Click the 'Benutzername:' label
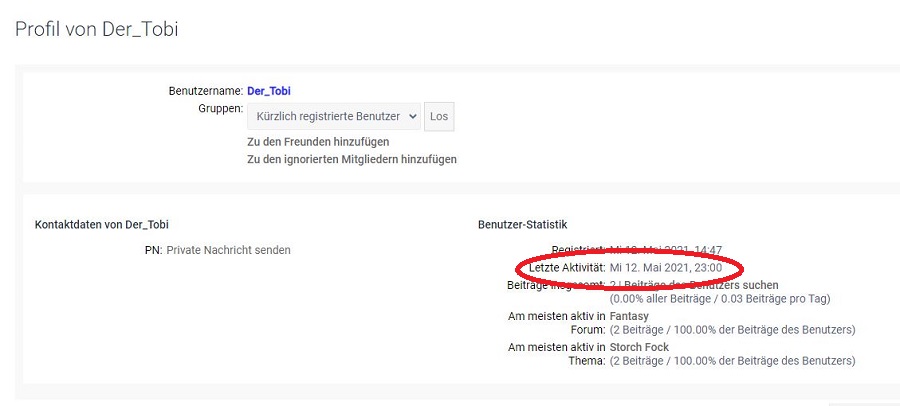This screenshot has height=406, width=900. [206, 91]
